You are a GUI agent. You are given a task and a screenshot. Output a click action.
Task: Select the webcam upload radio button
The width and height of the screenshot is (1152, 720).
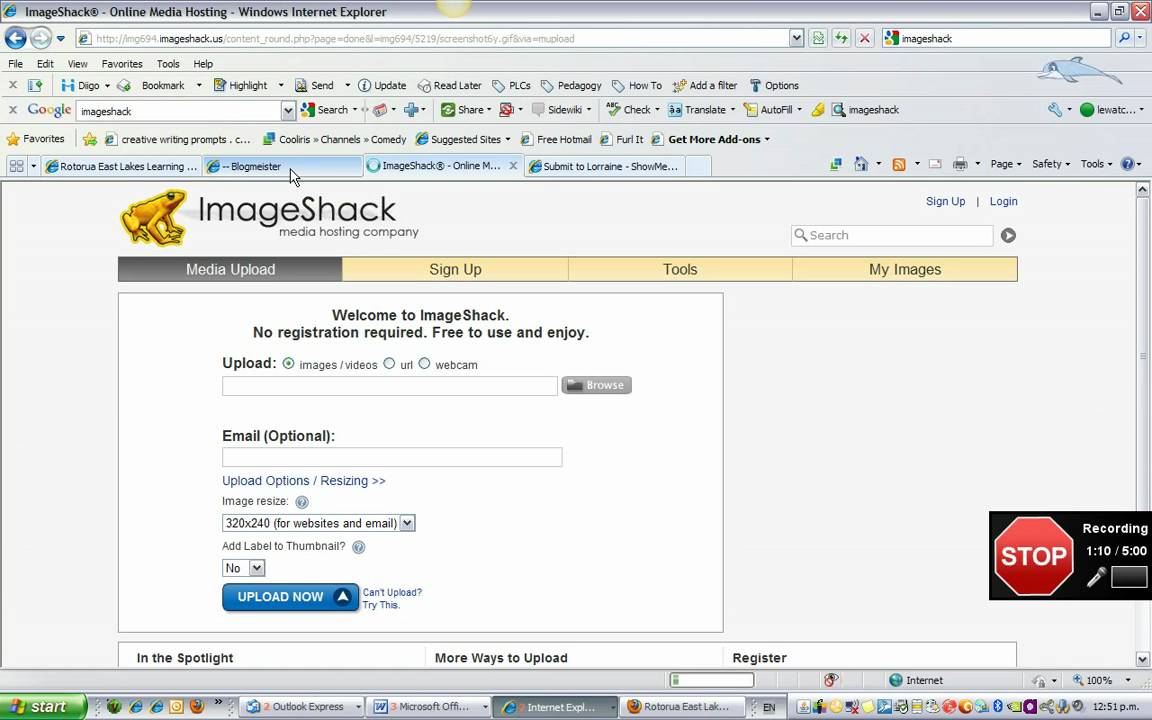tap(424, 364)
